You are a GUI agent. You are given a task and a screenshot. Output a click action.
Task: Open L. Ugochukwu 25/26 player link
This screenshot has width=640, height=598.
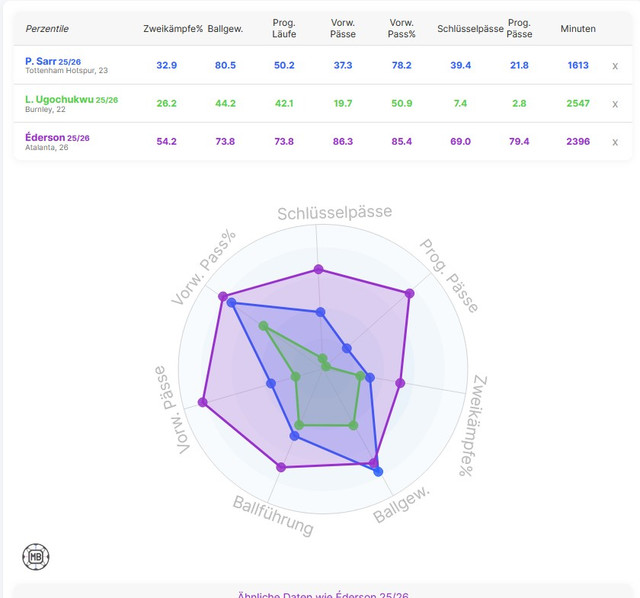coord(71,100)
